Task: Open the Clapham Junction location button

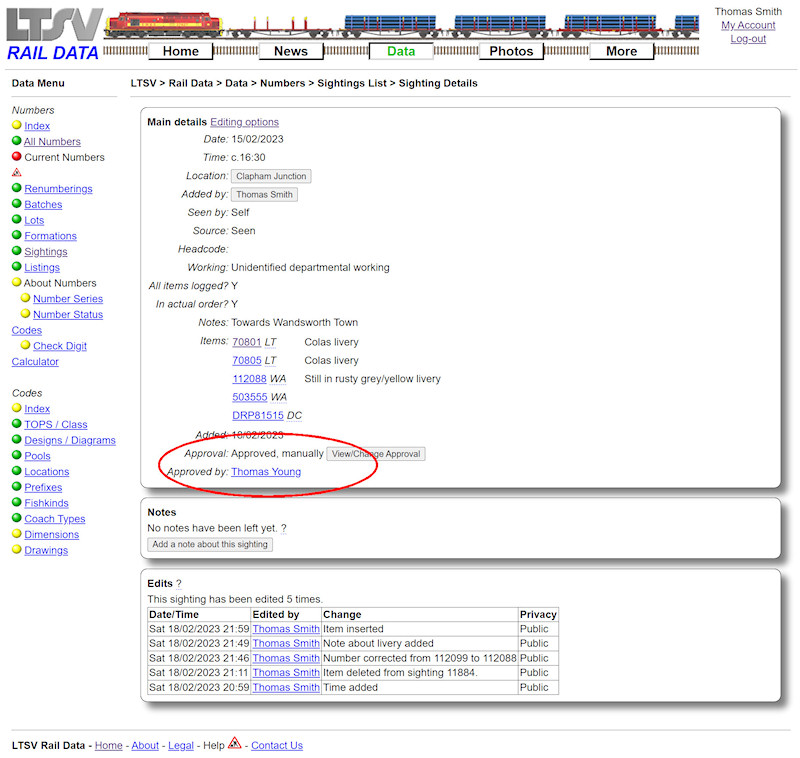Action: (272, 176)
